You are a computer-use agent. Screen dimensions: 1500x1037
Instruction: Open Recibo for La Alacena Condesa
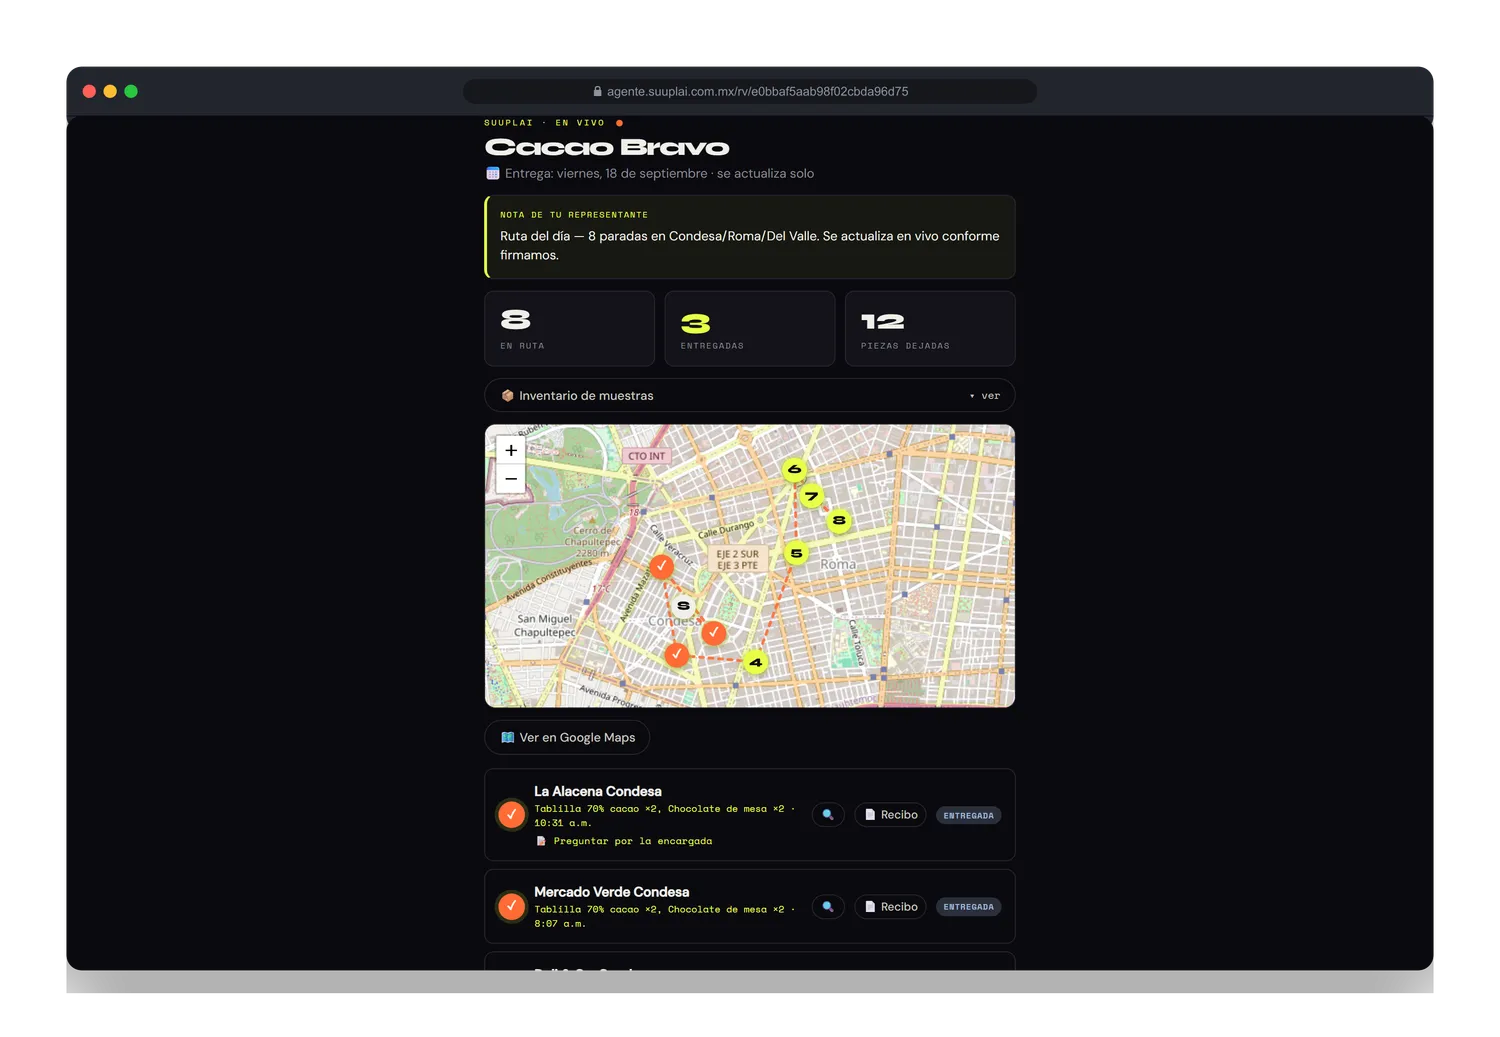point(891,815)
